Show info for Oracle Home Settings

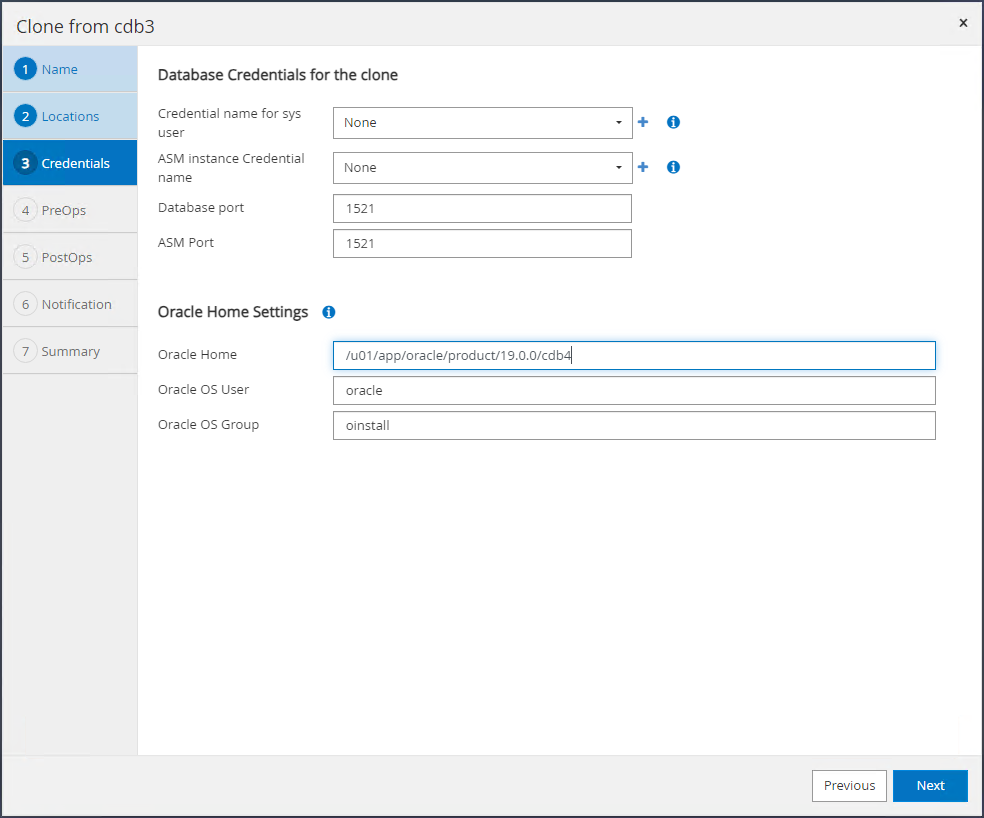click(329, 312)
